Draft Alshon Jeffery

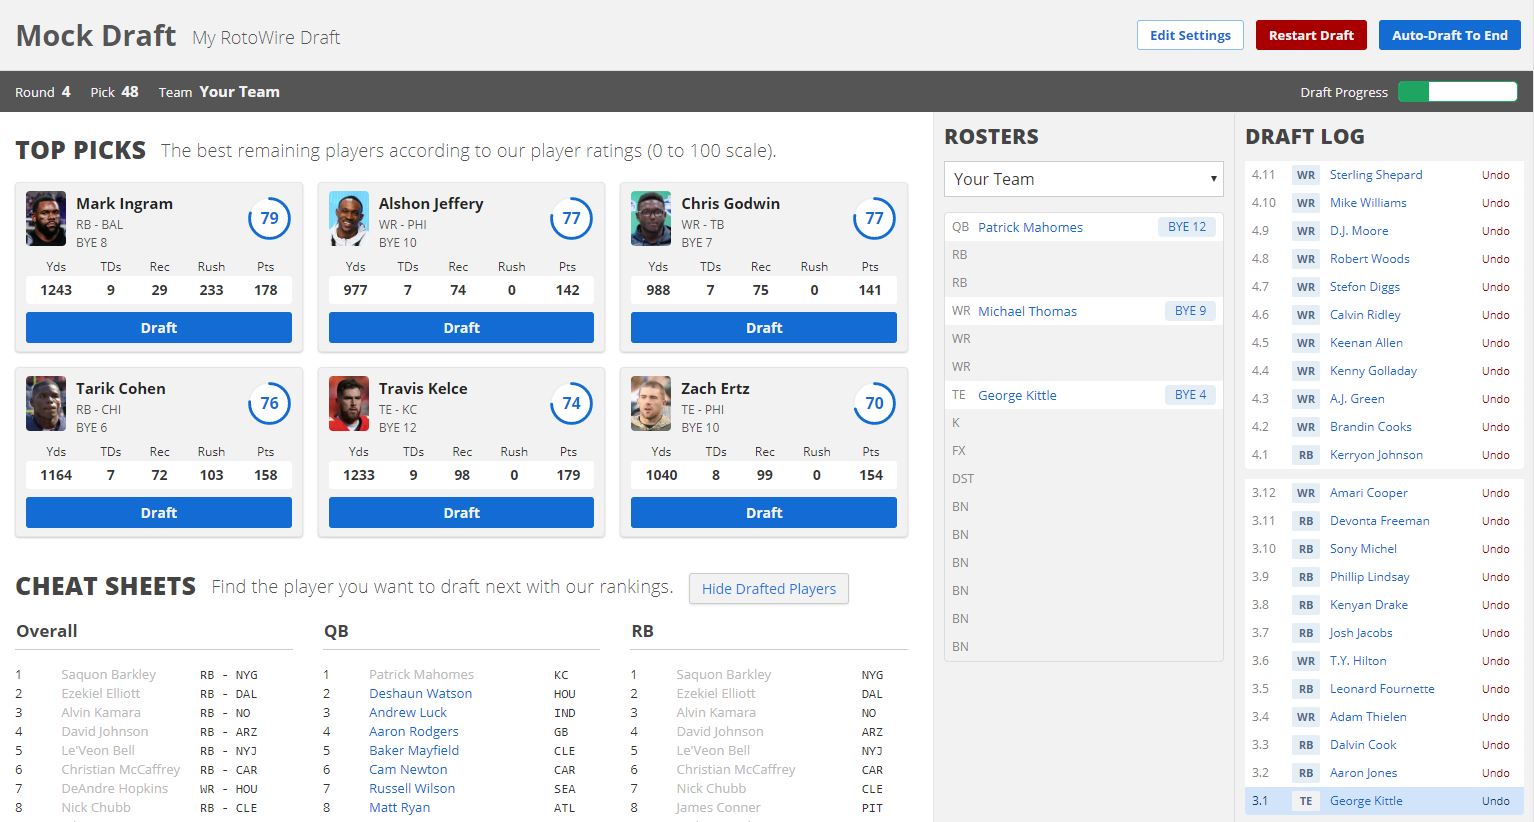pyautogui.click(x=461, y=327)
